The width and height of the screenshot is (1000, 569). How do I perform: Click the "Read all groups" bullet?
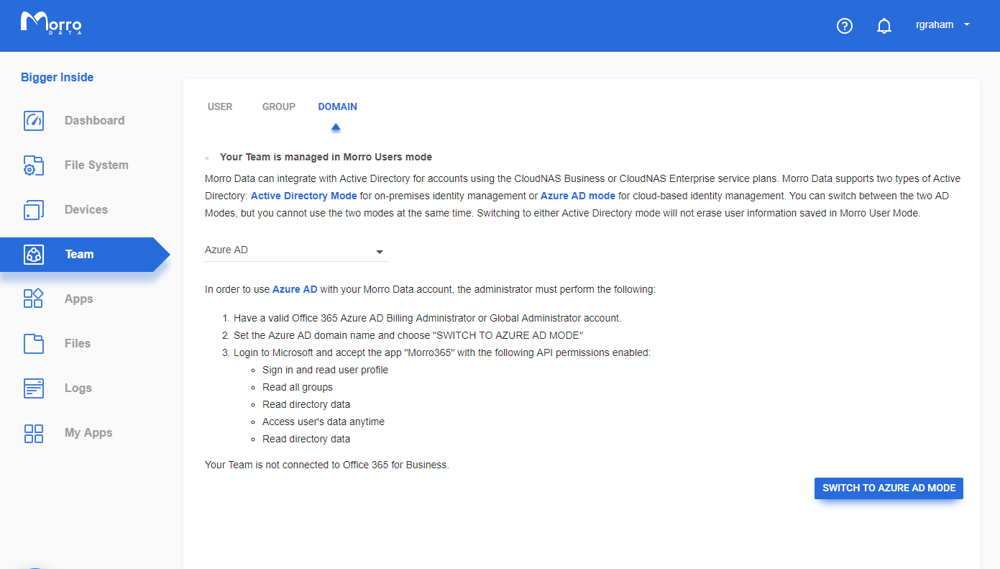[x=297, y=387]
